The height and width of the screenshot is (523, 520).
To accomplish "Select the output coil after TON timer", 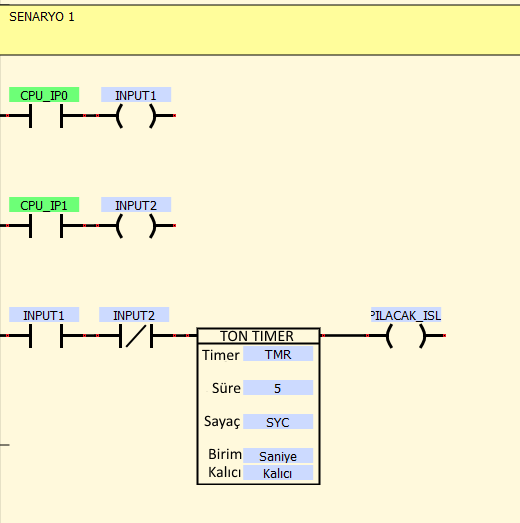I will pyautogui.click(x=406, y=336).
